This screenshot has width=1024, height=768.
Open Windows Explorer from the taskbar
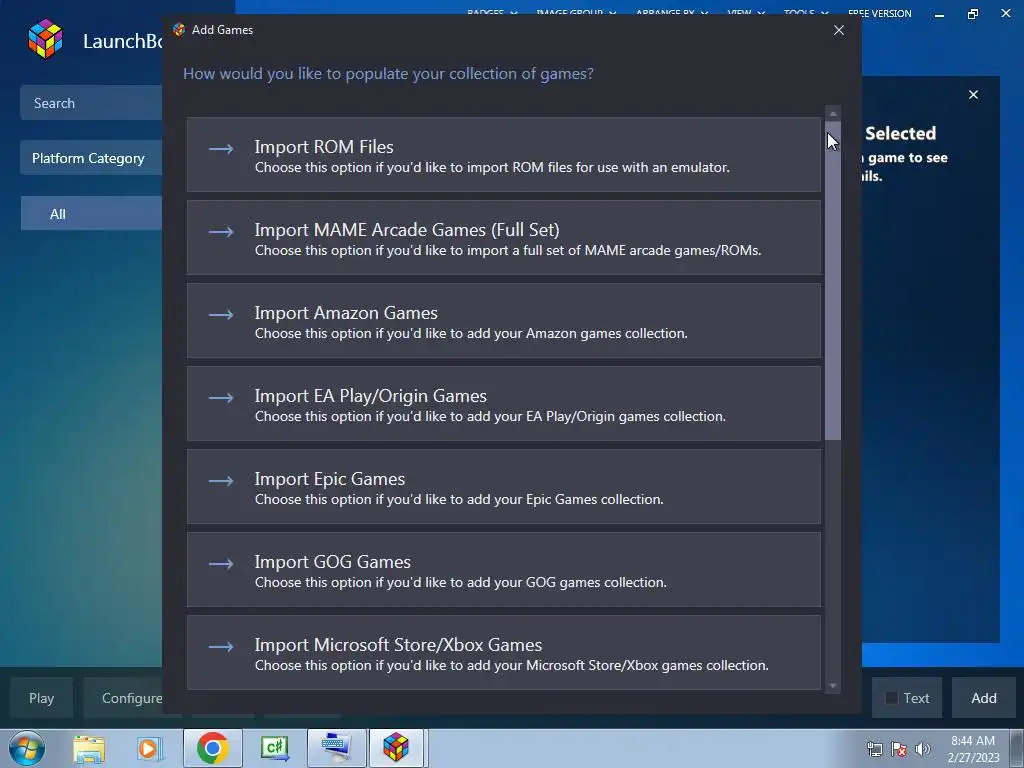(89, 748)
